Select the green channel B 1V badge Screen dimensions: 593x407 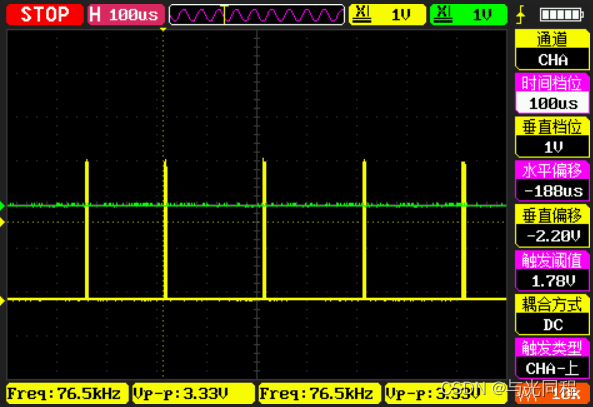(469, 15)
